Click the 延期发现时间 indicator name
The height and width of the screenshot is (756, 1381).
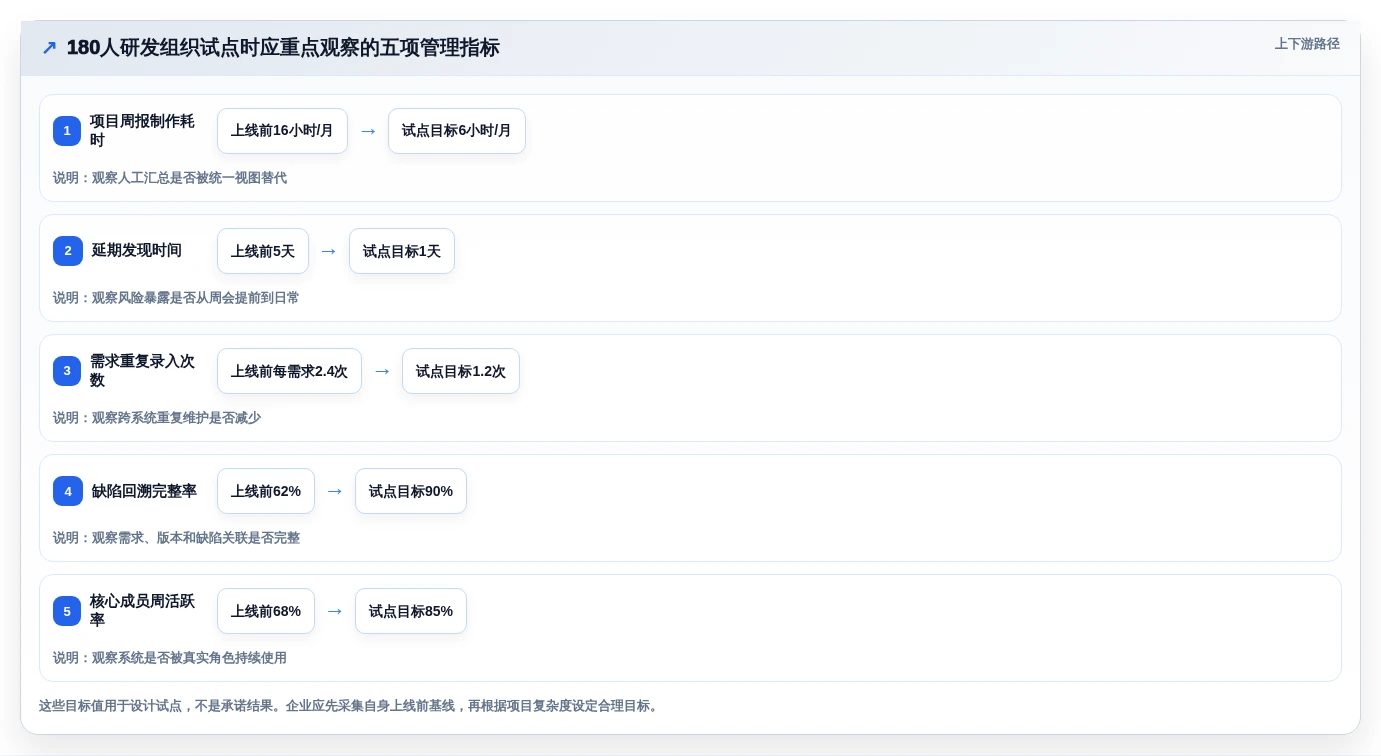coord(137,251)
